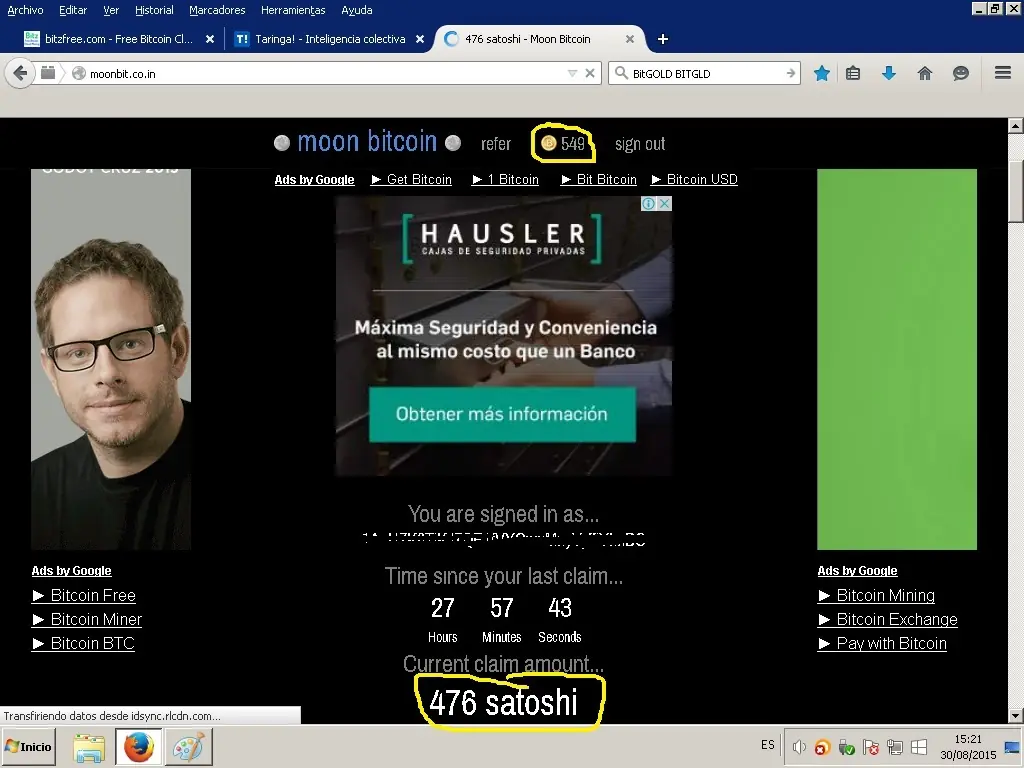Close the Hausler ad with X icon

(664, 204)
